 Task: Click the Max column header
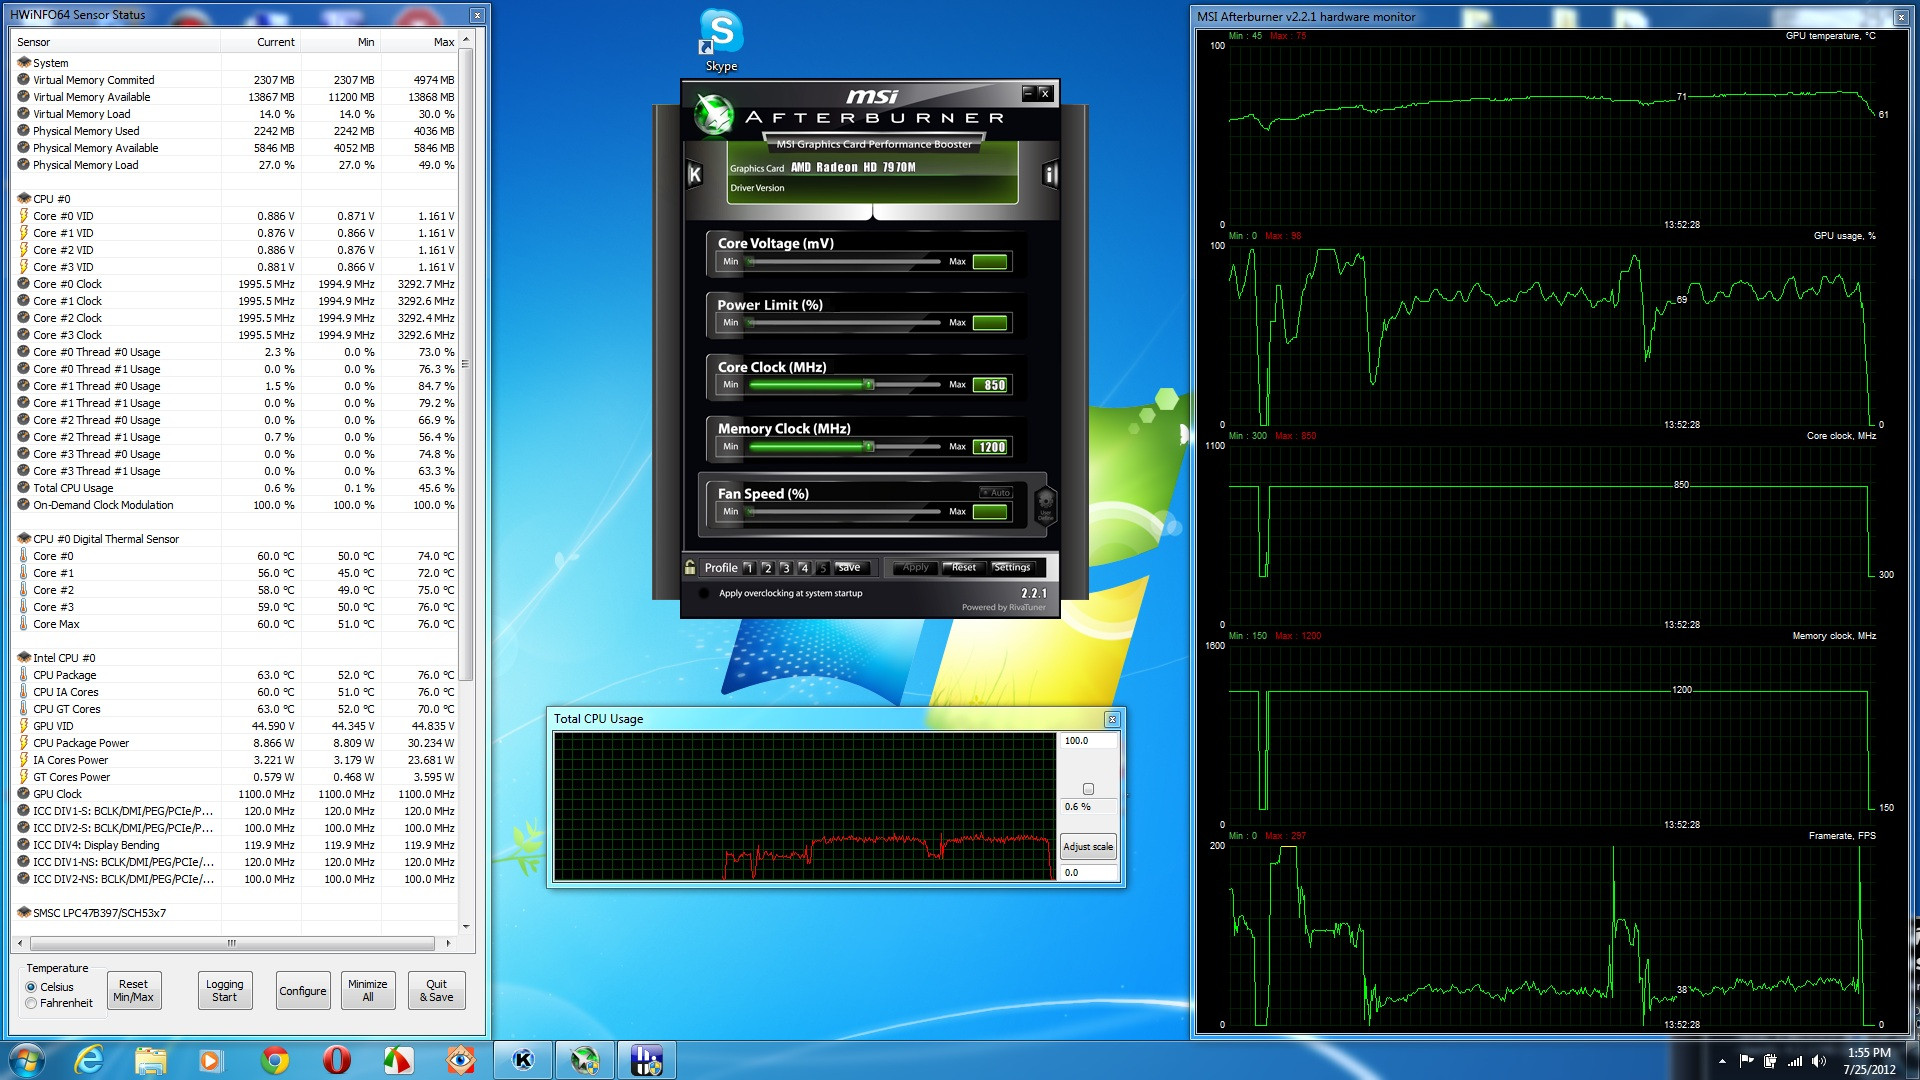click(x=419, y=42)
